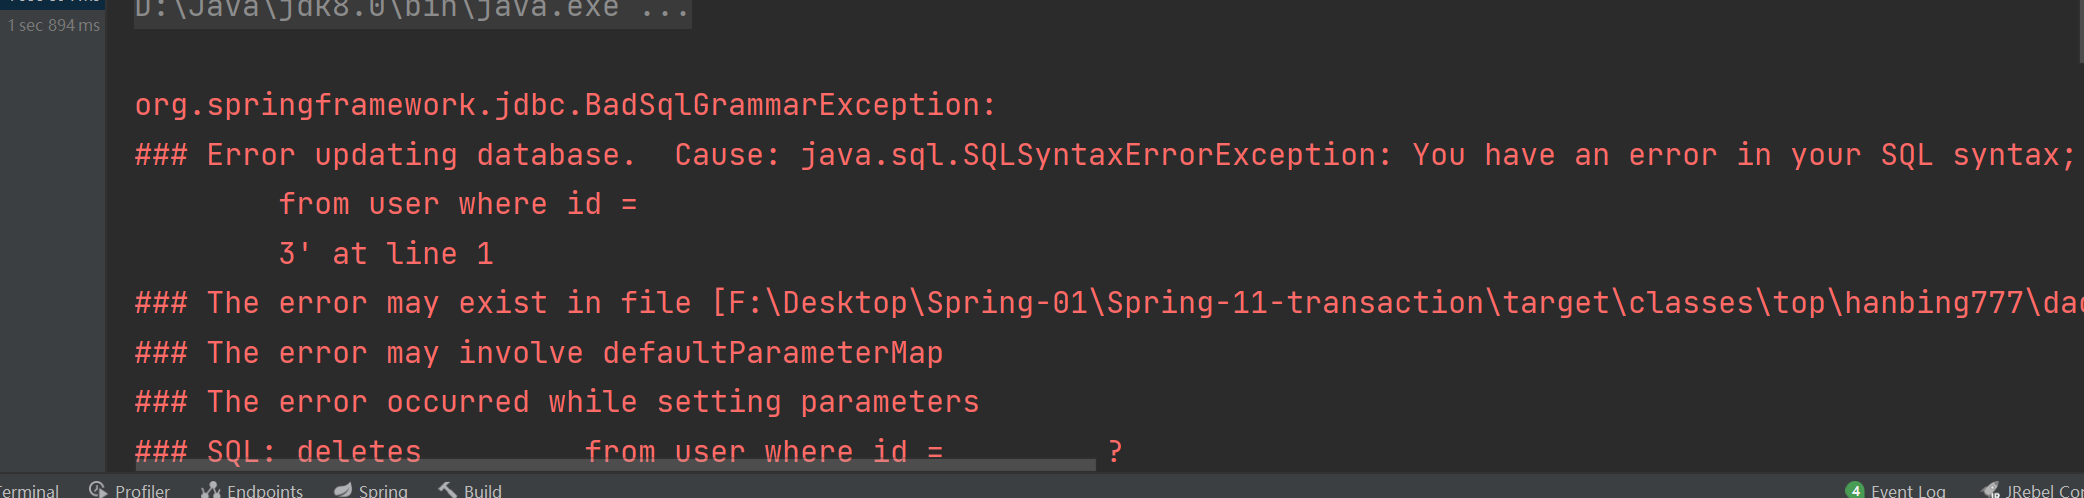2084x498 pixels.
Task: Click the JRebel Console rocket icon
Action: 1990,490
